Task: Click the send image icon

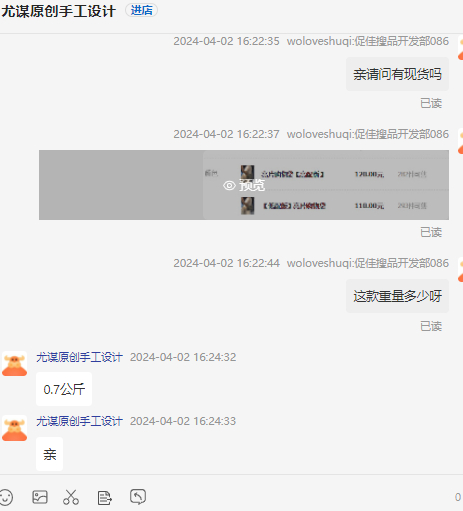Action: 40,497
